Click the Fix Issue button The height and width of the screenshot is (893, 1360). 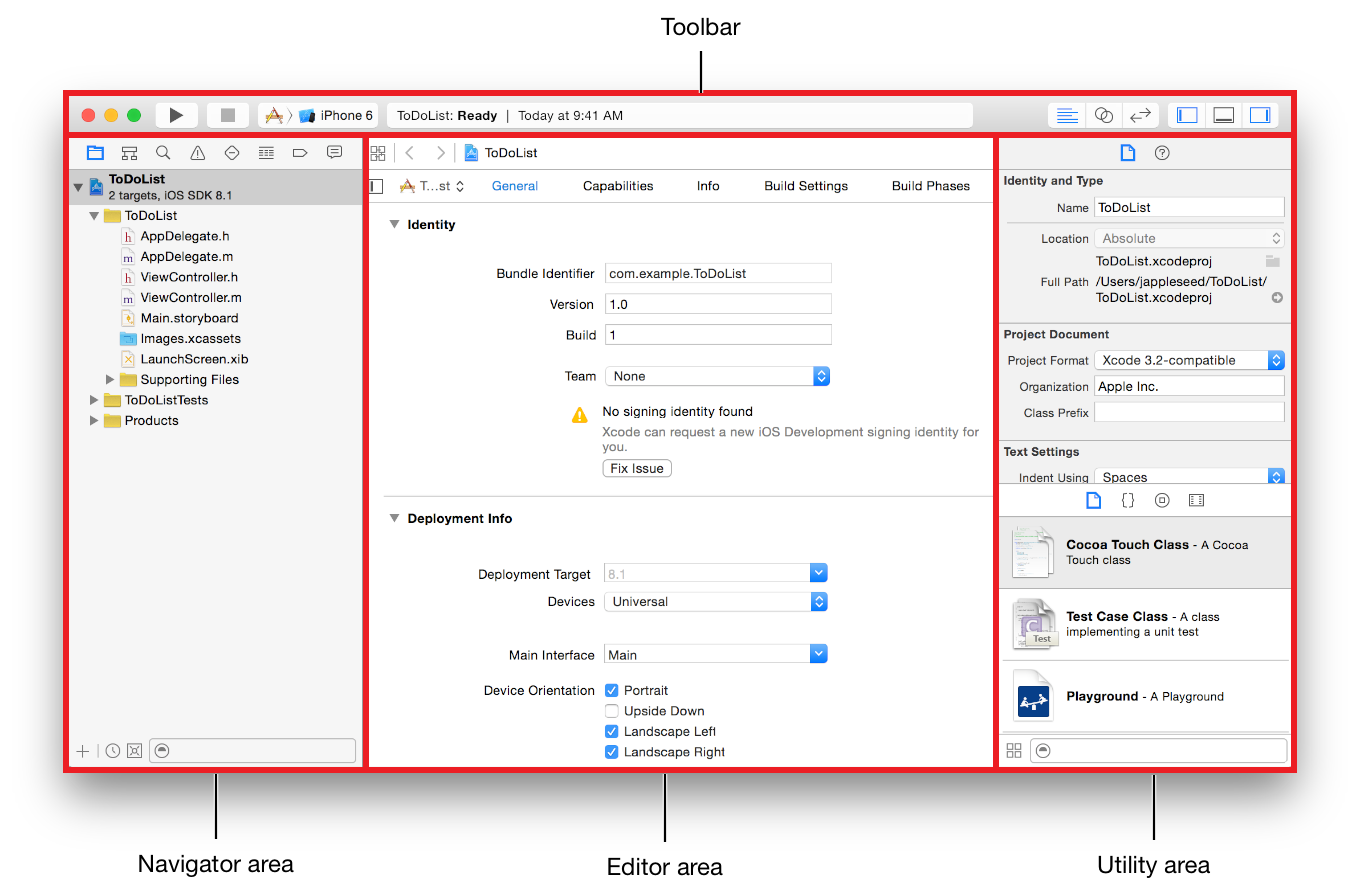pyautogui.click(x=636, y=467)
